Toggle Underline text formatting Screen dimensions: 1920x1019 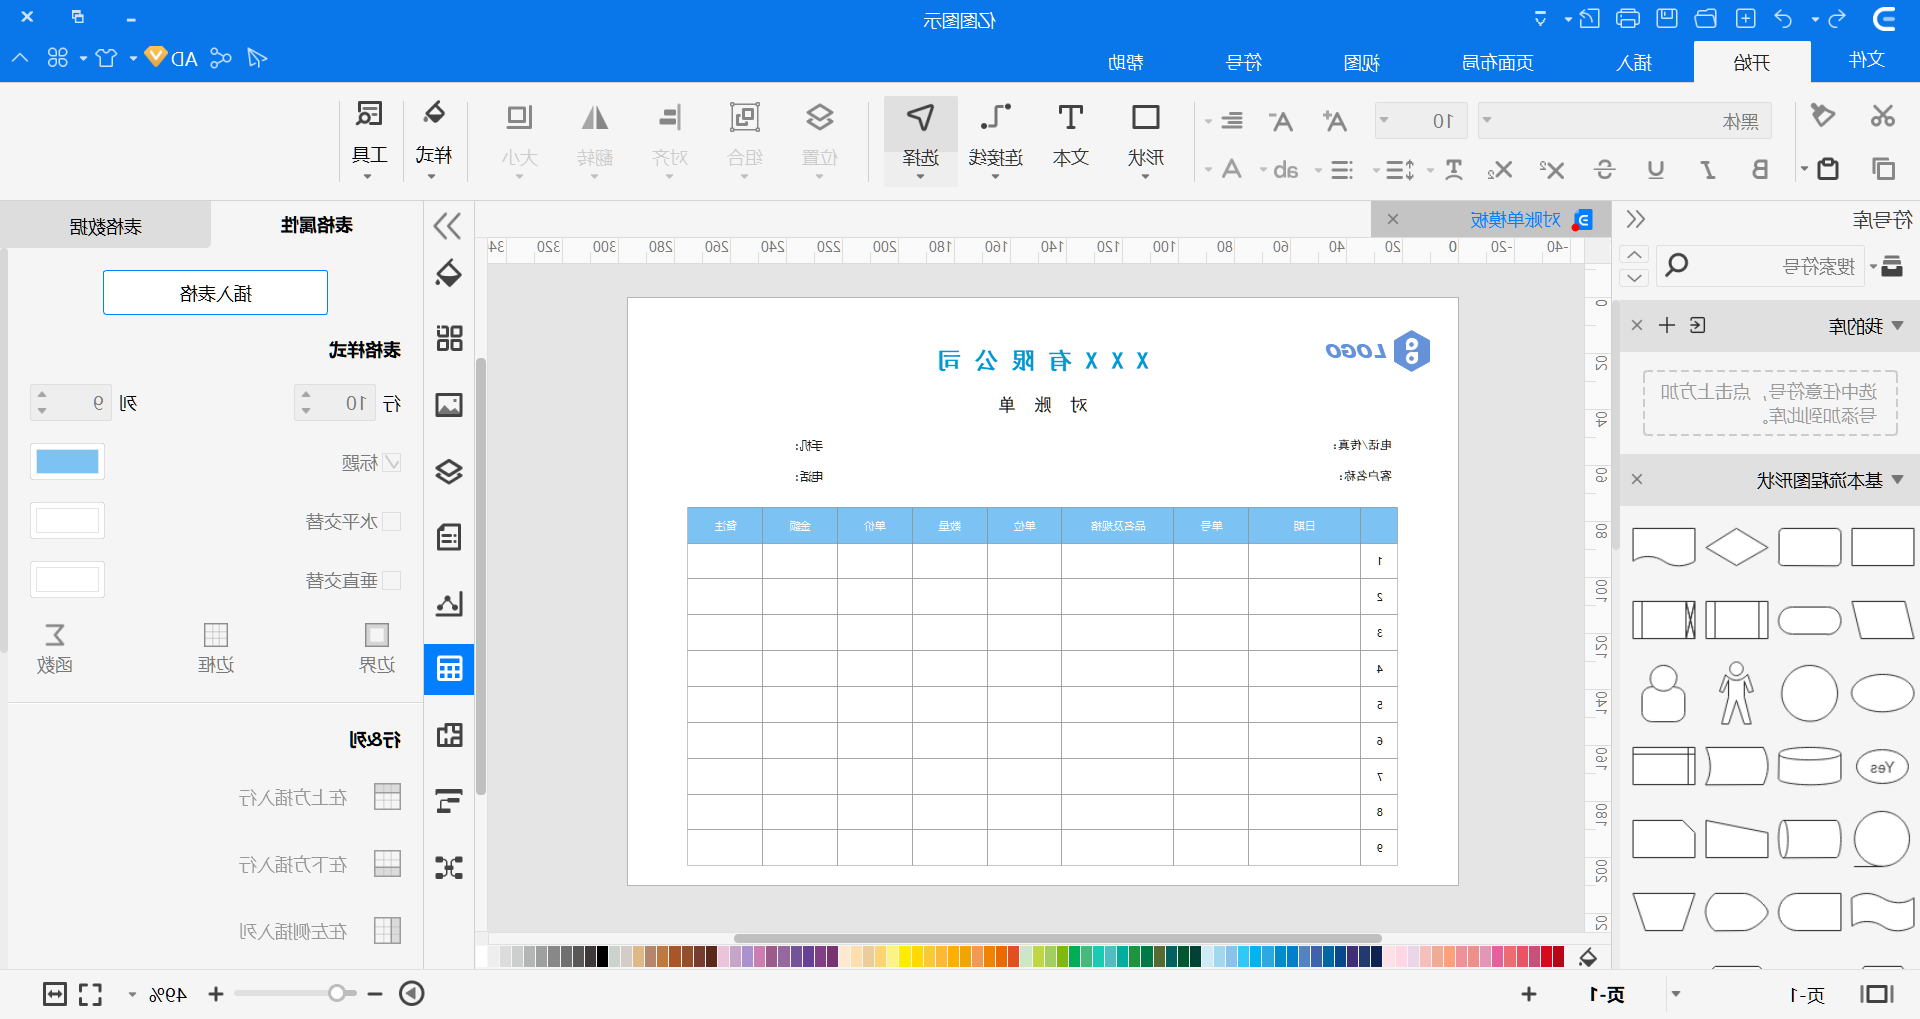coord(1656,170)
